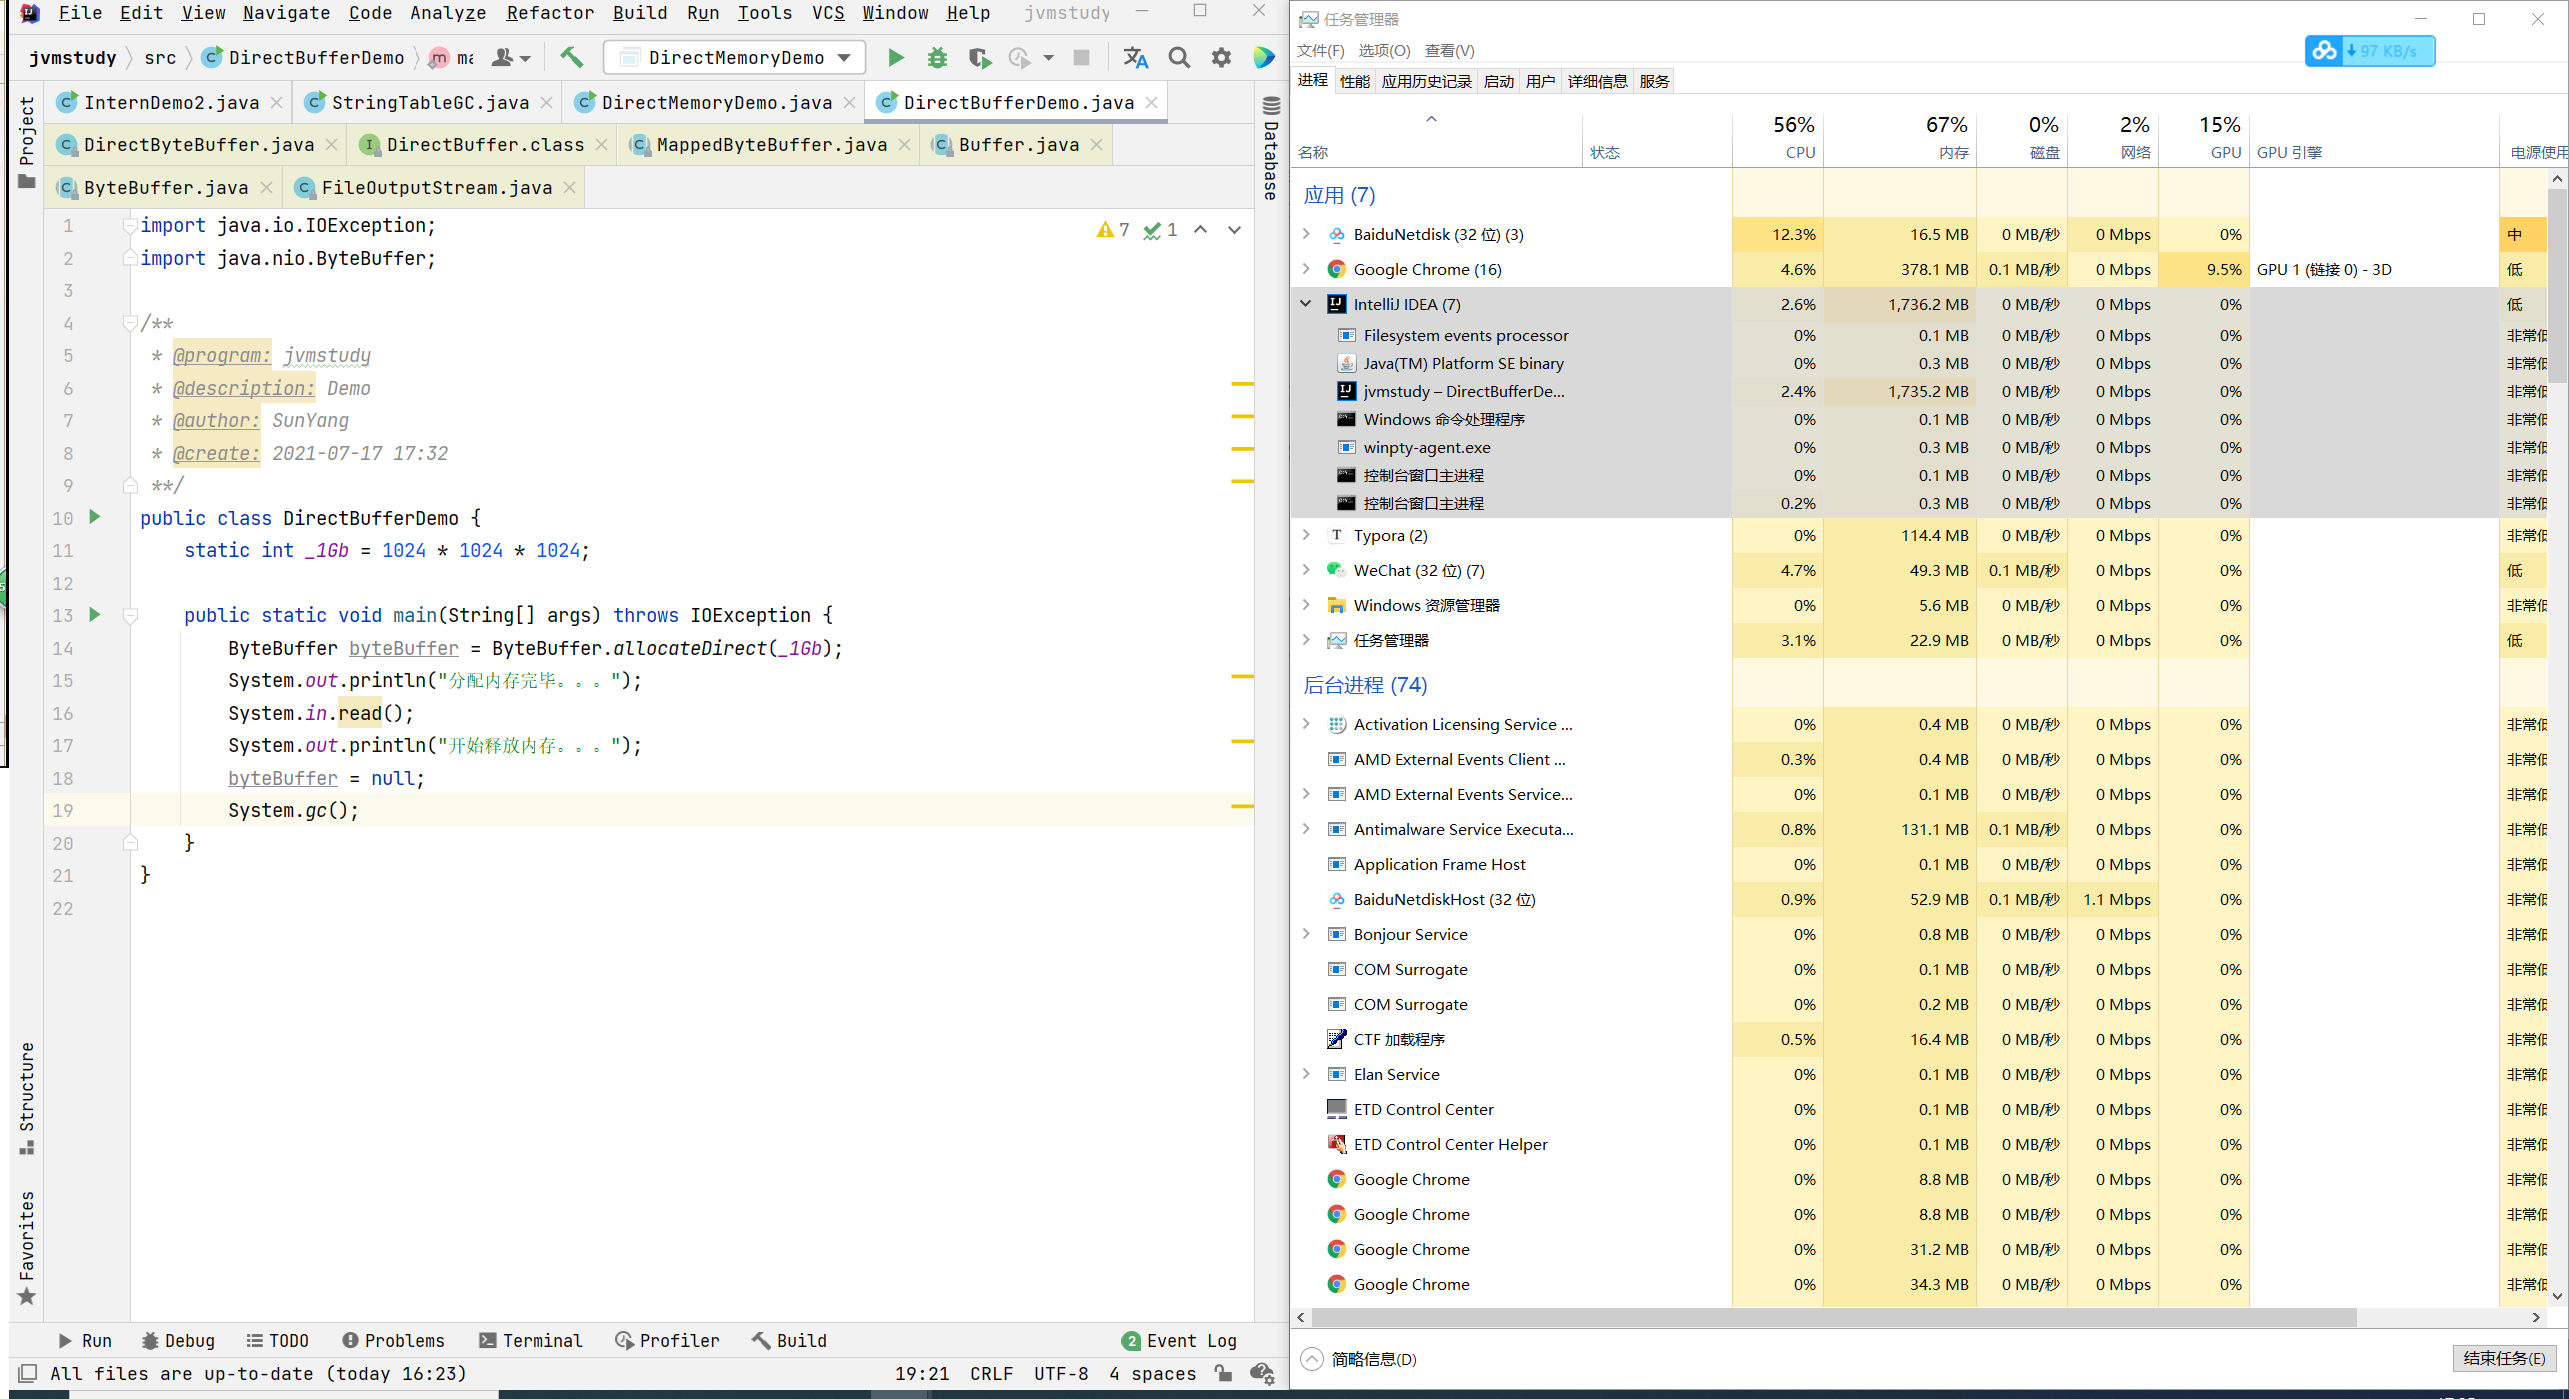Click the stop process square icon
The width and height of the screenshot is (2569, 1399).
coord(1081,58)
